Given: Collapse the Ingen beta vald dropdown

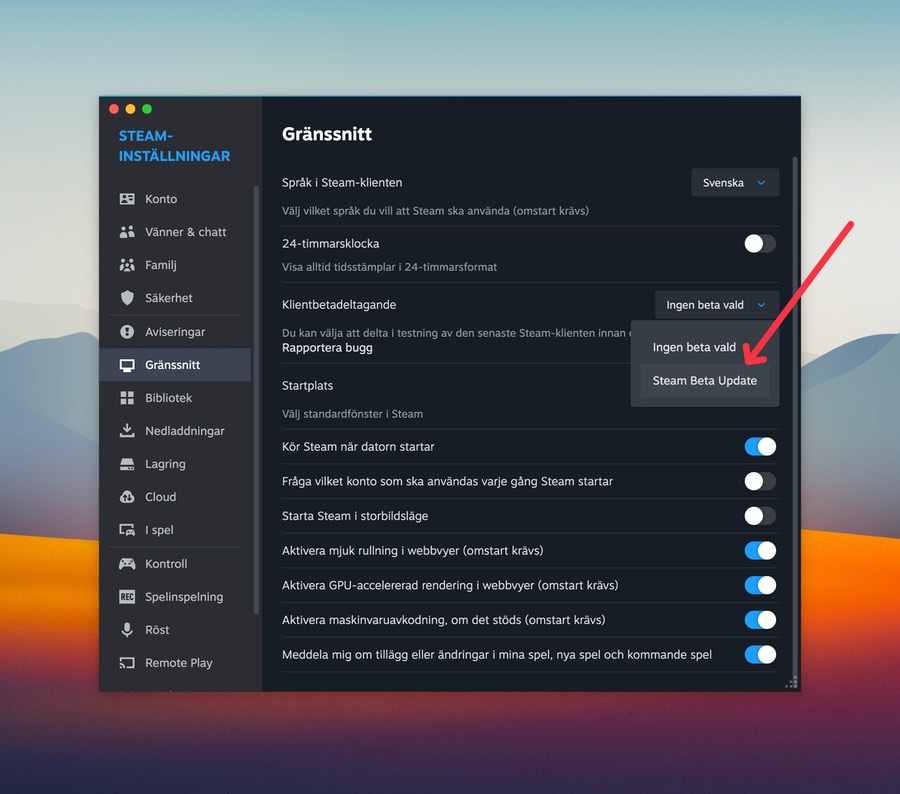Looking at the screenshot, I should pyautogui.click(x=715, y=305).
